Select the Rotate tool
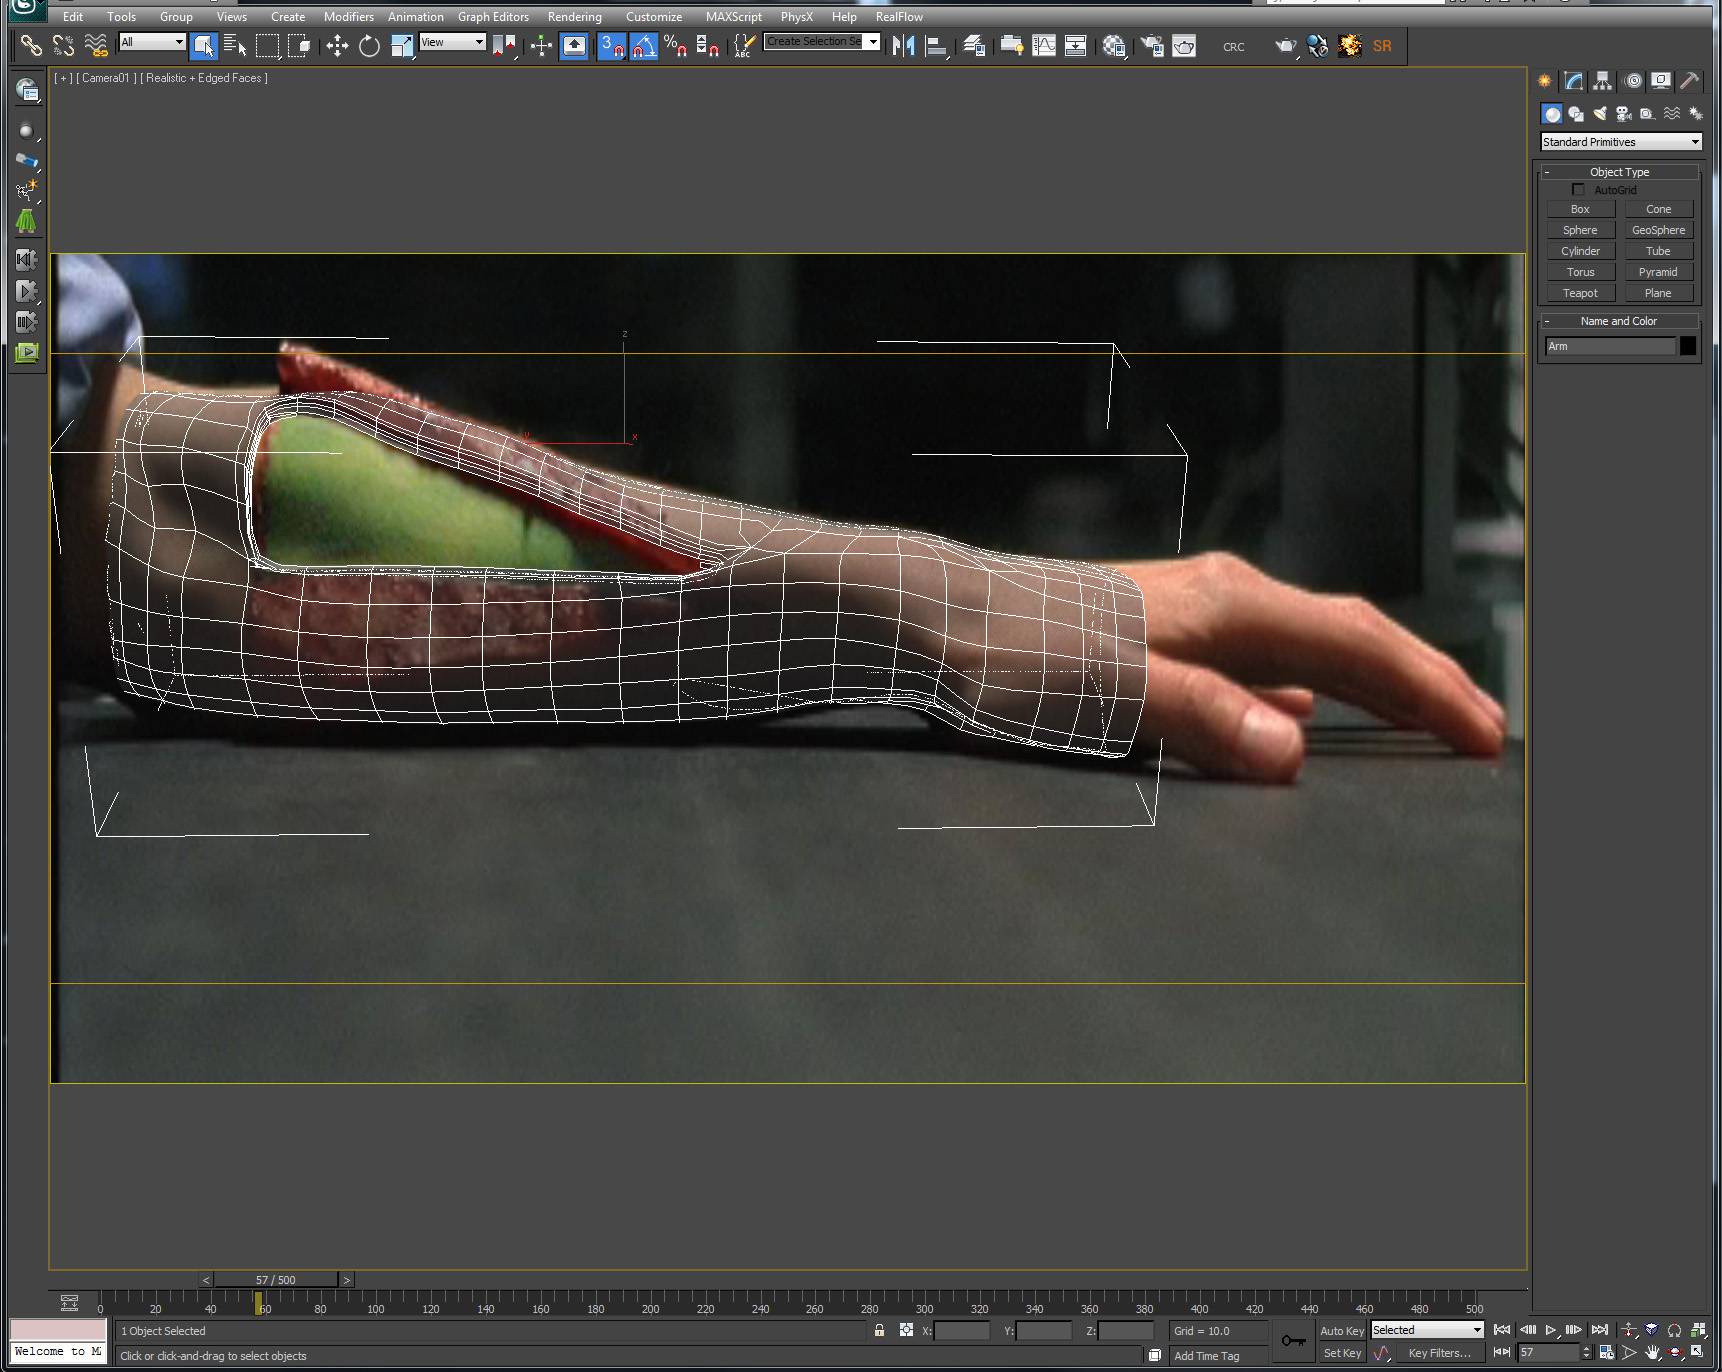Viewport: 1722px width, 1372px height. pos(369,46)
